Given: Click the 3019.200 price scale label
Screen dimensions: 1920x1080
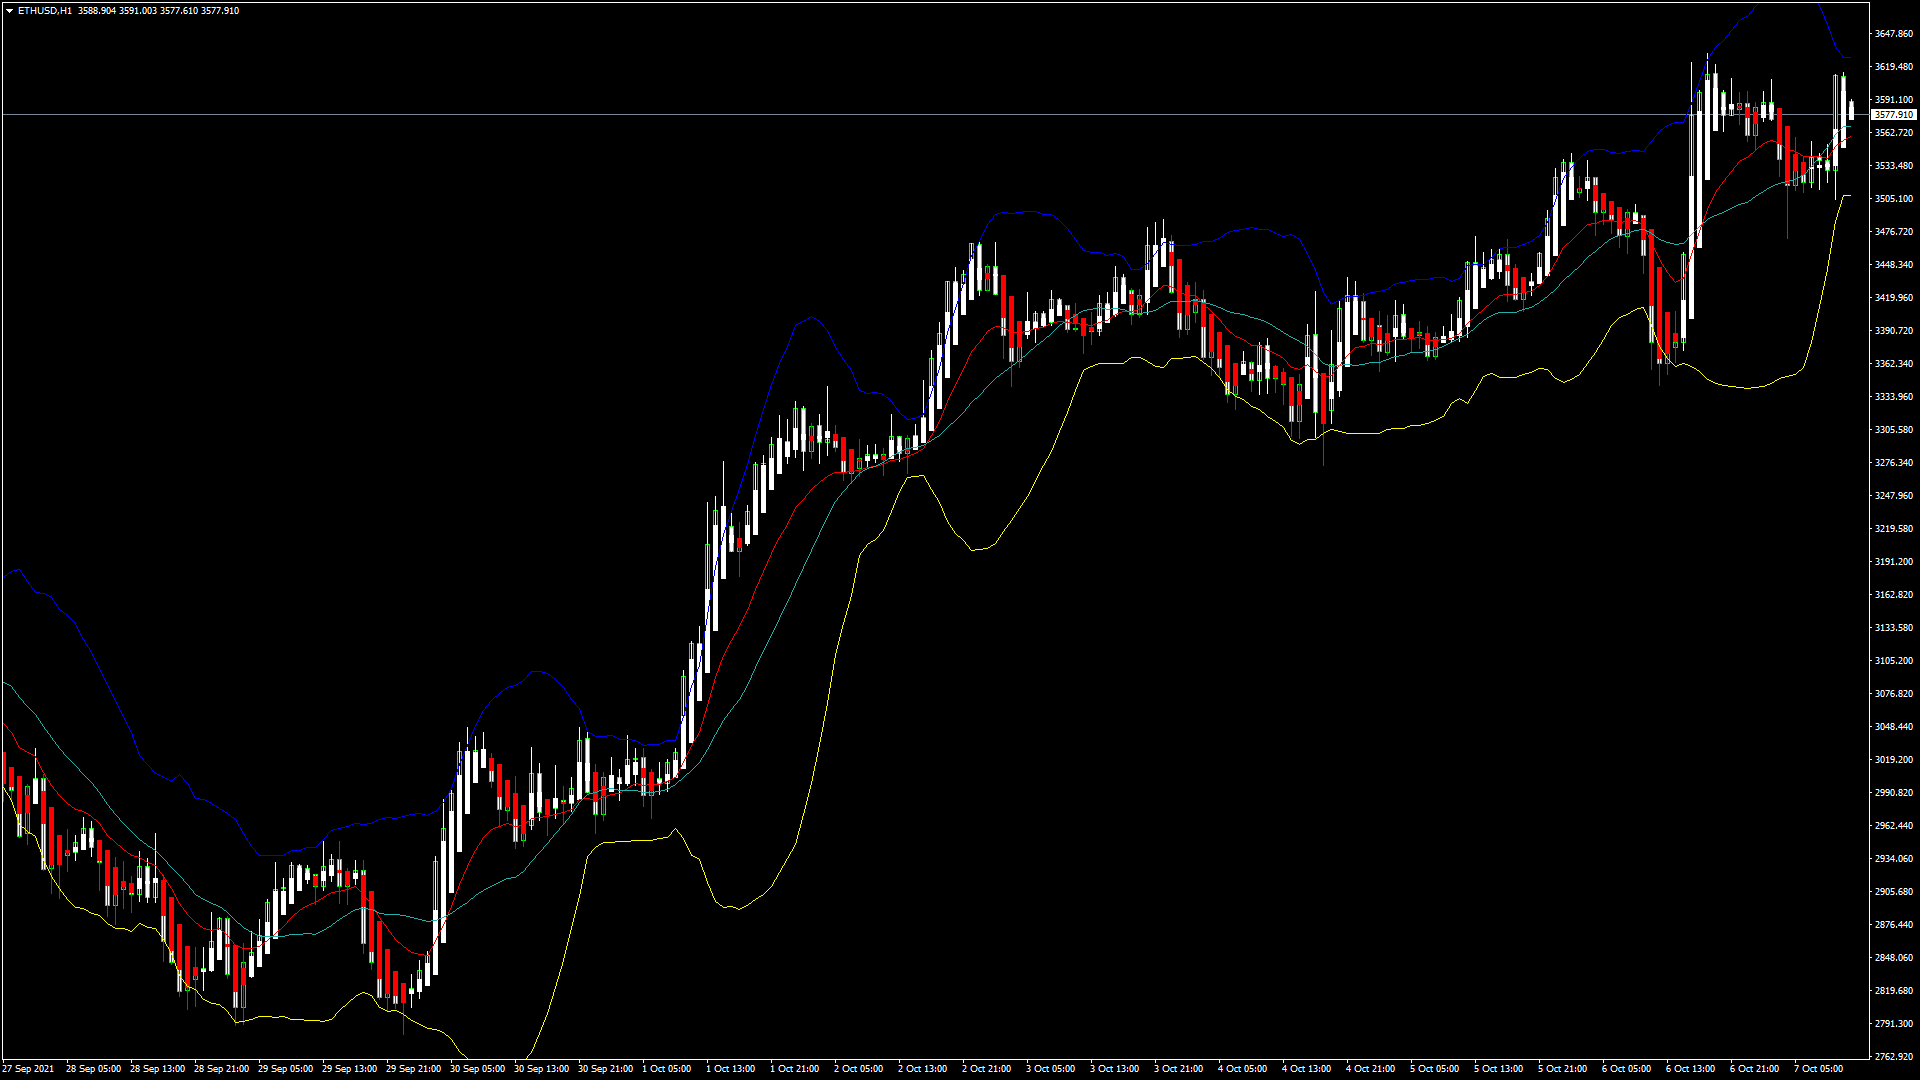Looking at the screenshot, I should [1893, 760].
